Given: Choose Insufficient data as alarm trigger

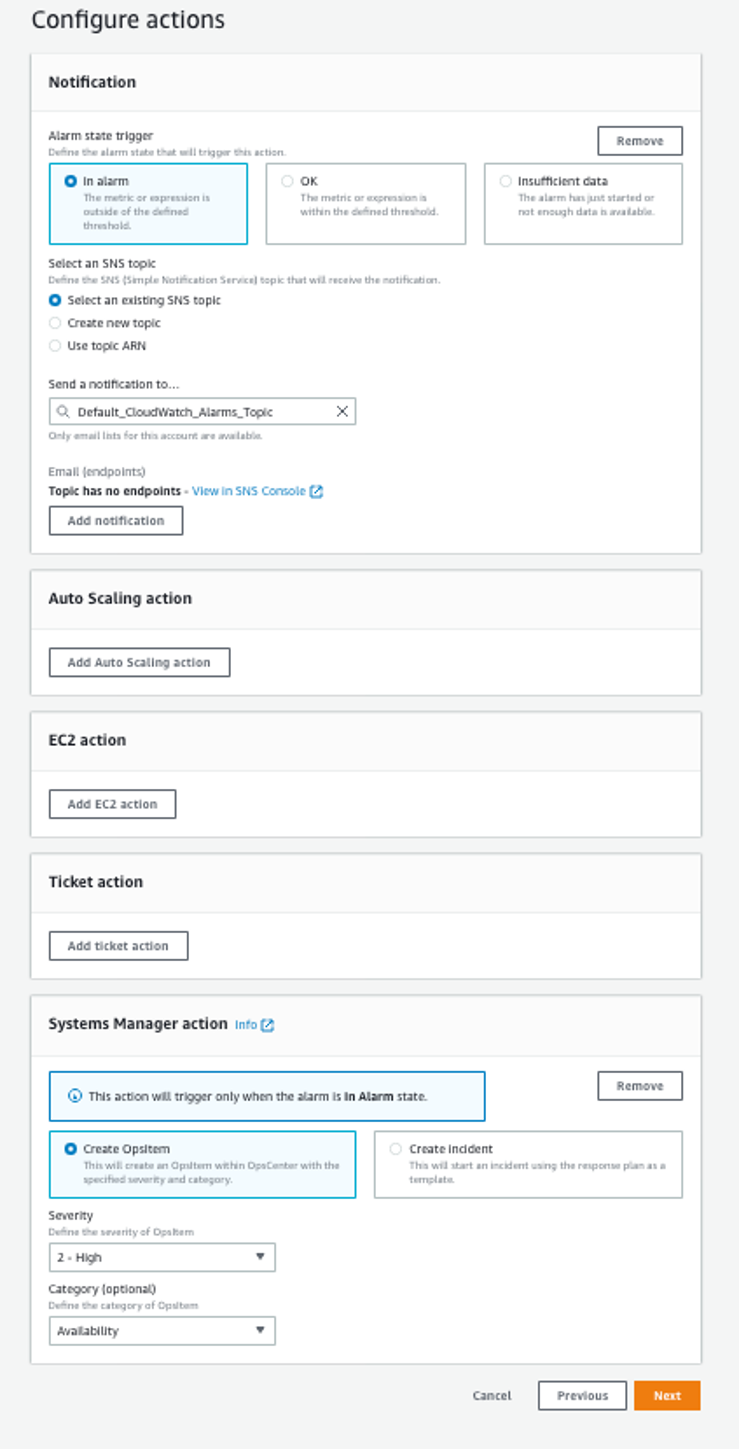Looking at the screenshot, I should click(x=505, y=181).
